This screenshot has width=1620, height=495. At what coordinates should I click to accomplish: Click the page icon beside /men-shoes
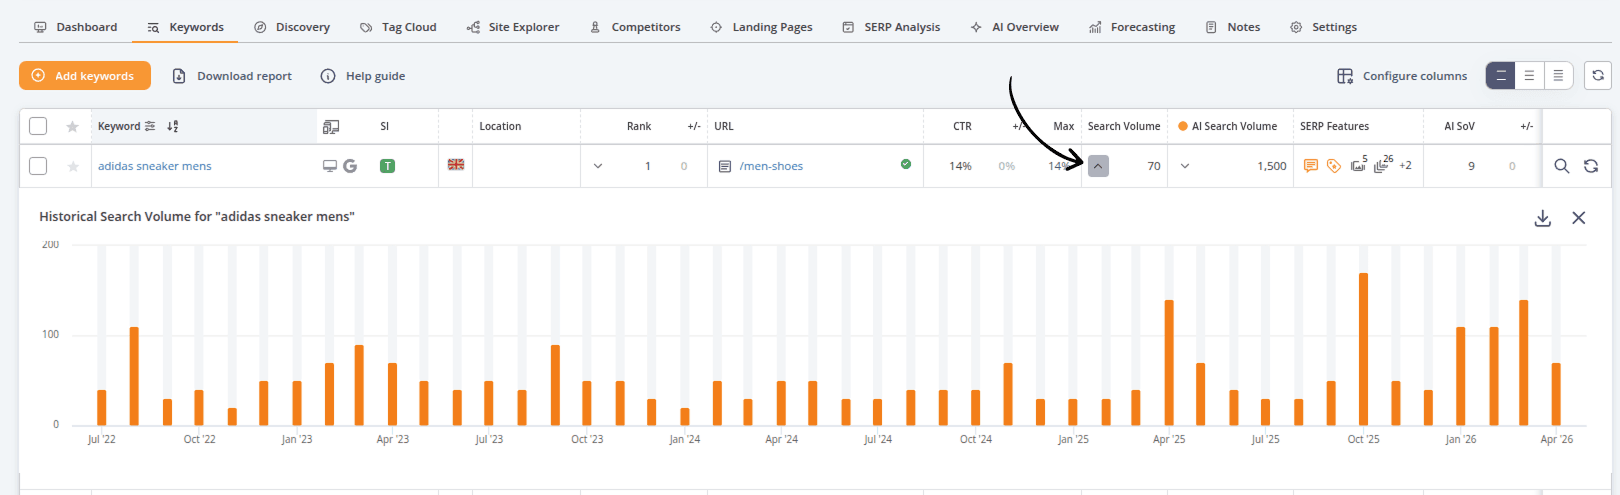tap(725, 166)
